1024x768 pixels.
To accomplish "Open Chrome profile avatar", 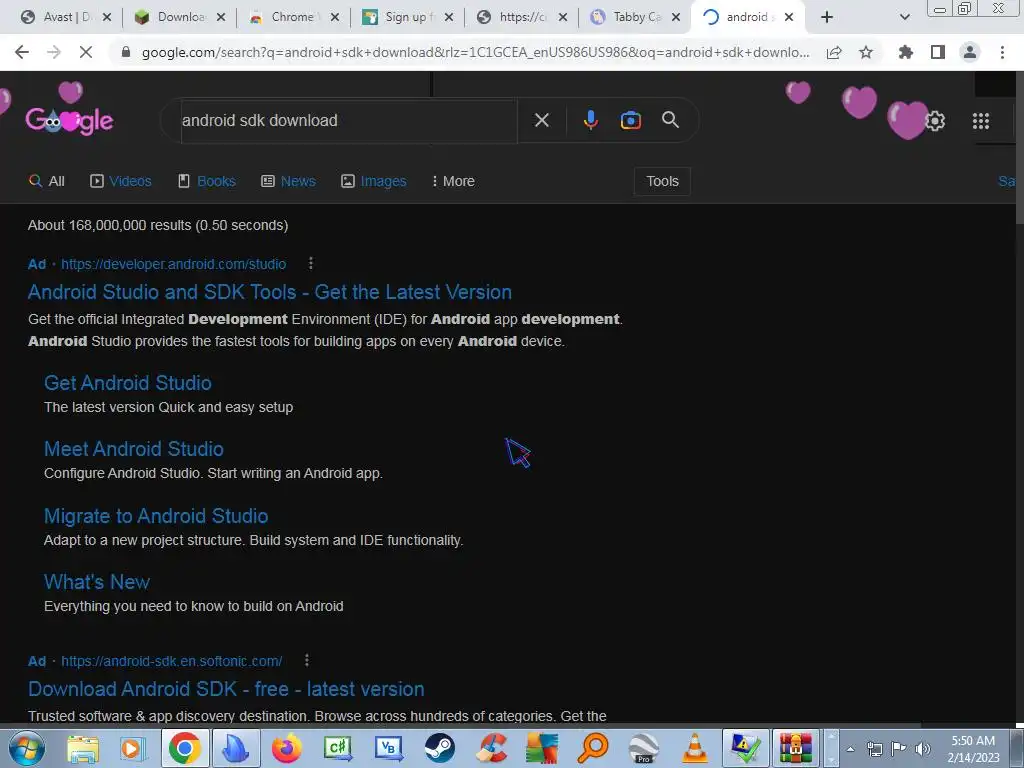I will pos(970,52).
